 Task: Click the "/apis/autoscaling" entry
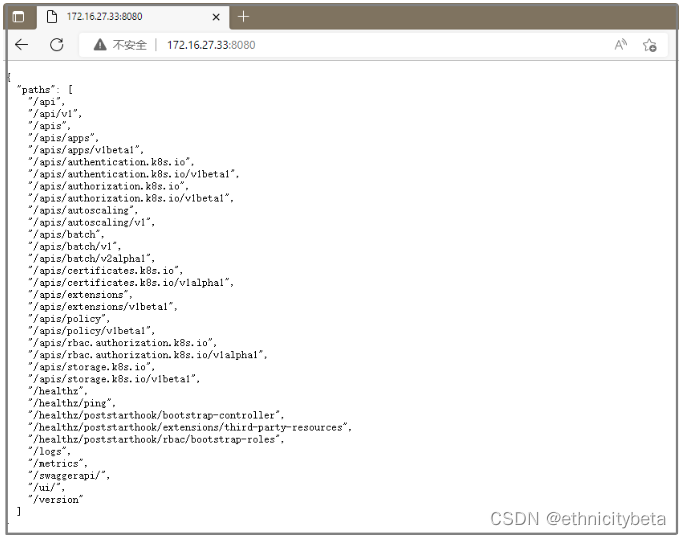click(x=83, y=211)
